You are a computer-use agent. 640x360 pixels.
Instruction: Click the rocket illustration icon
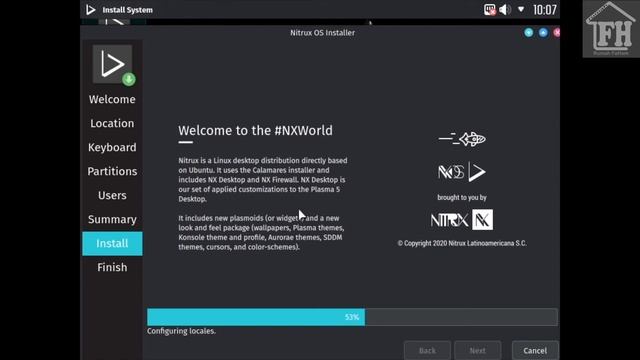click(x=462, y=139)
